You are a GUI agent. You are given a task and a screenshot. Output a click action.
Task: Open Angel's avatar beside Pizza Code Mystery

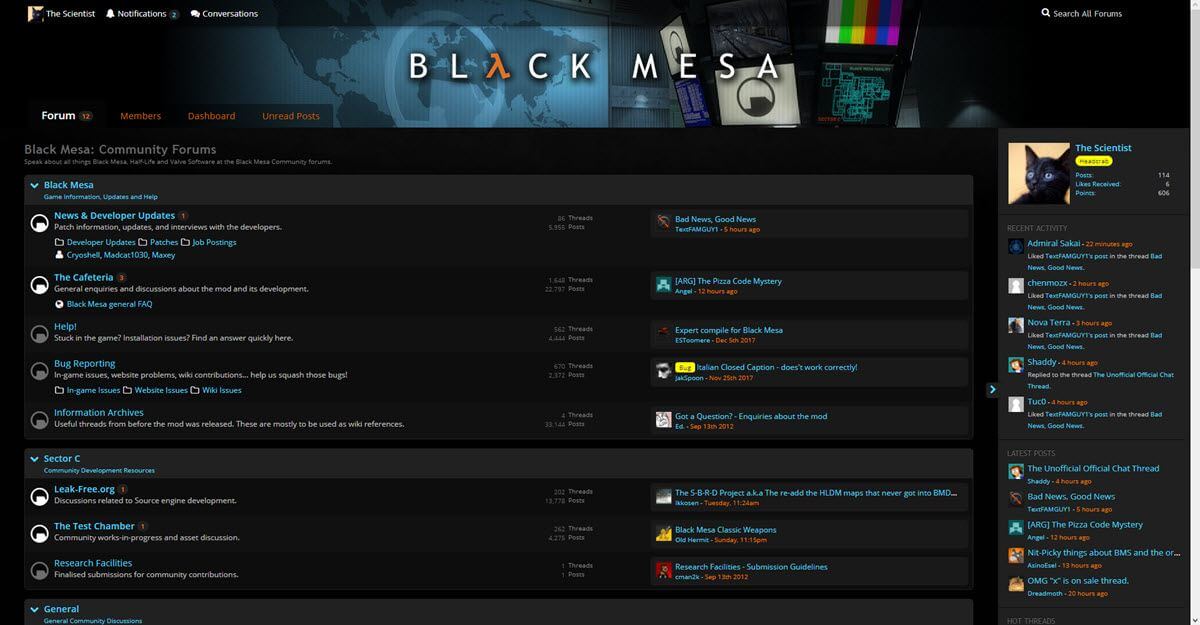coord(663,285)
